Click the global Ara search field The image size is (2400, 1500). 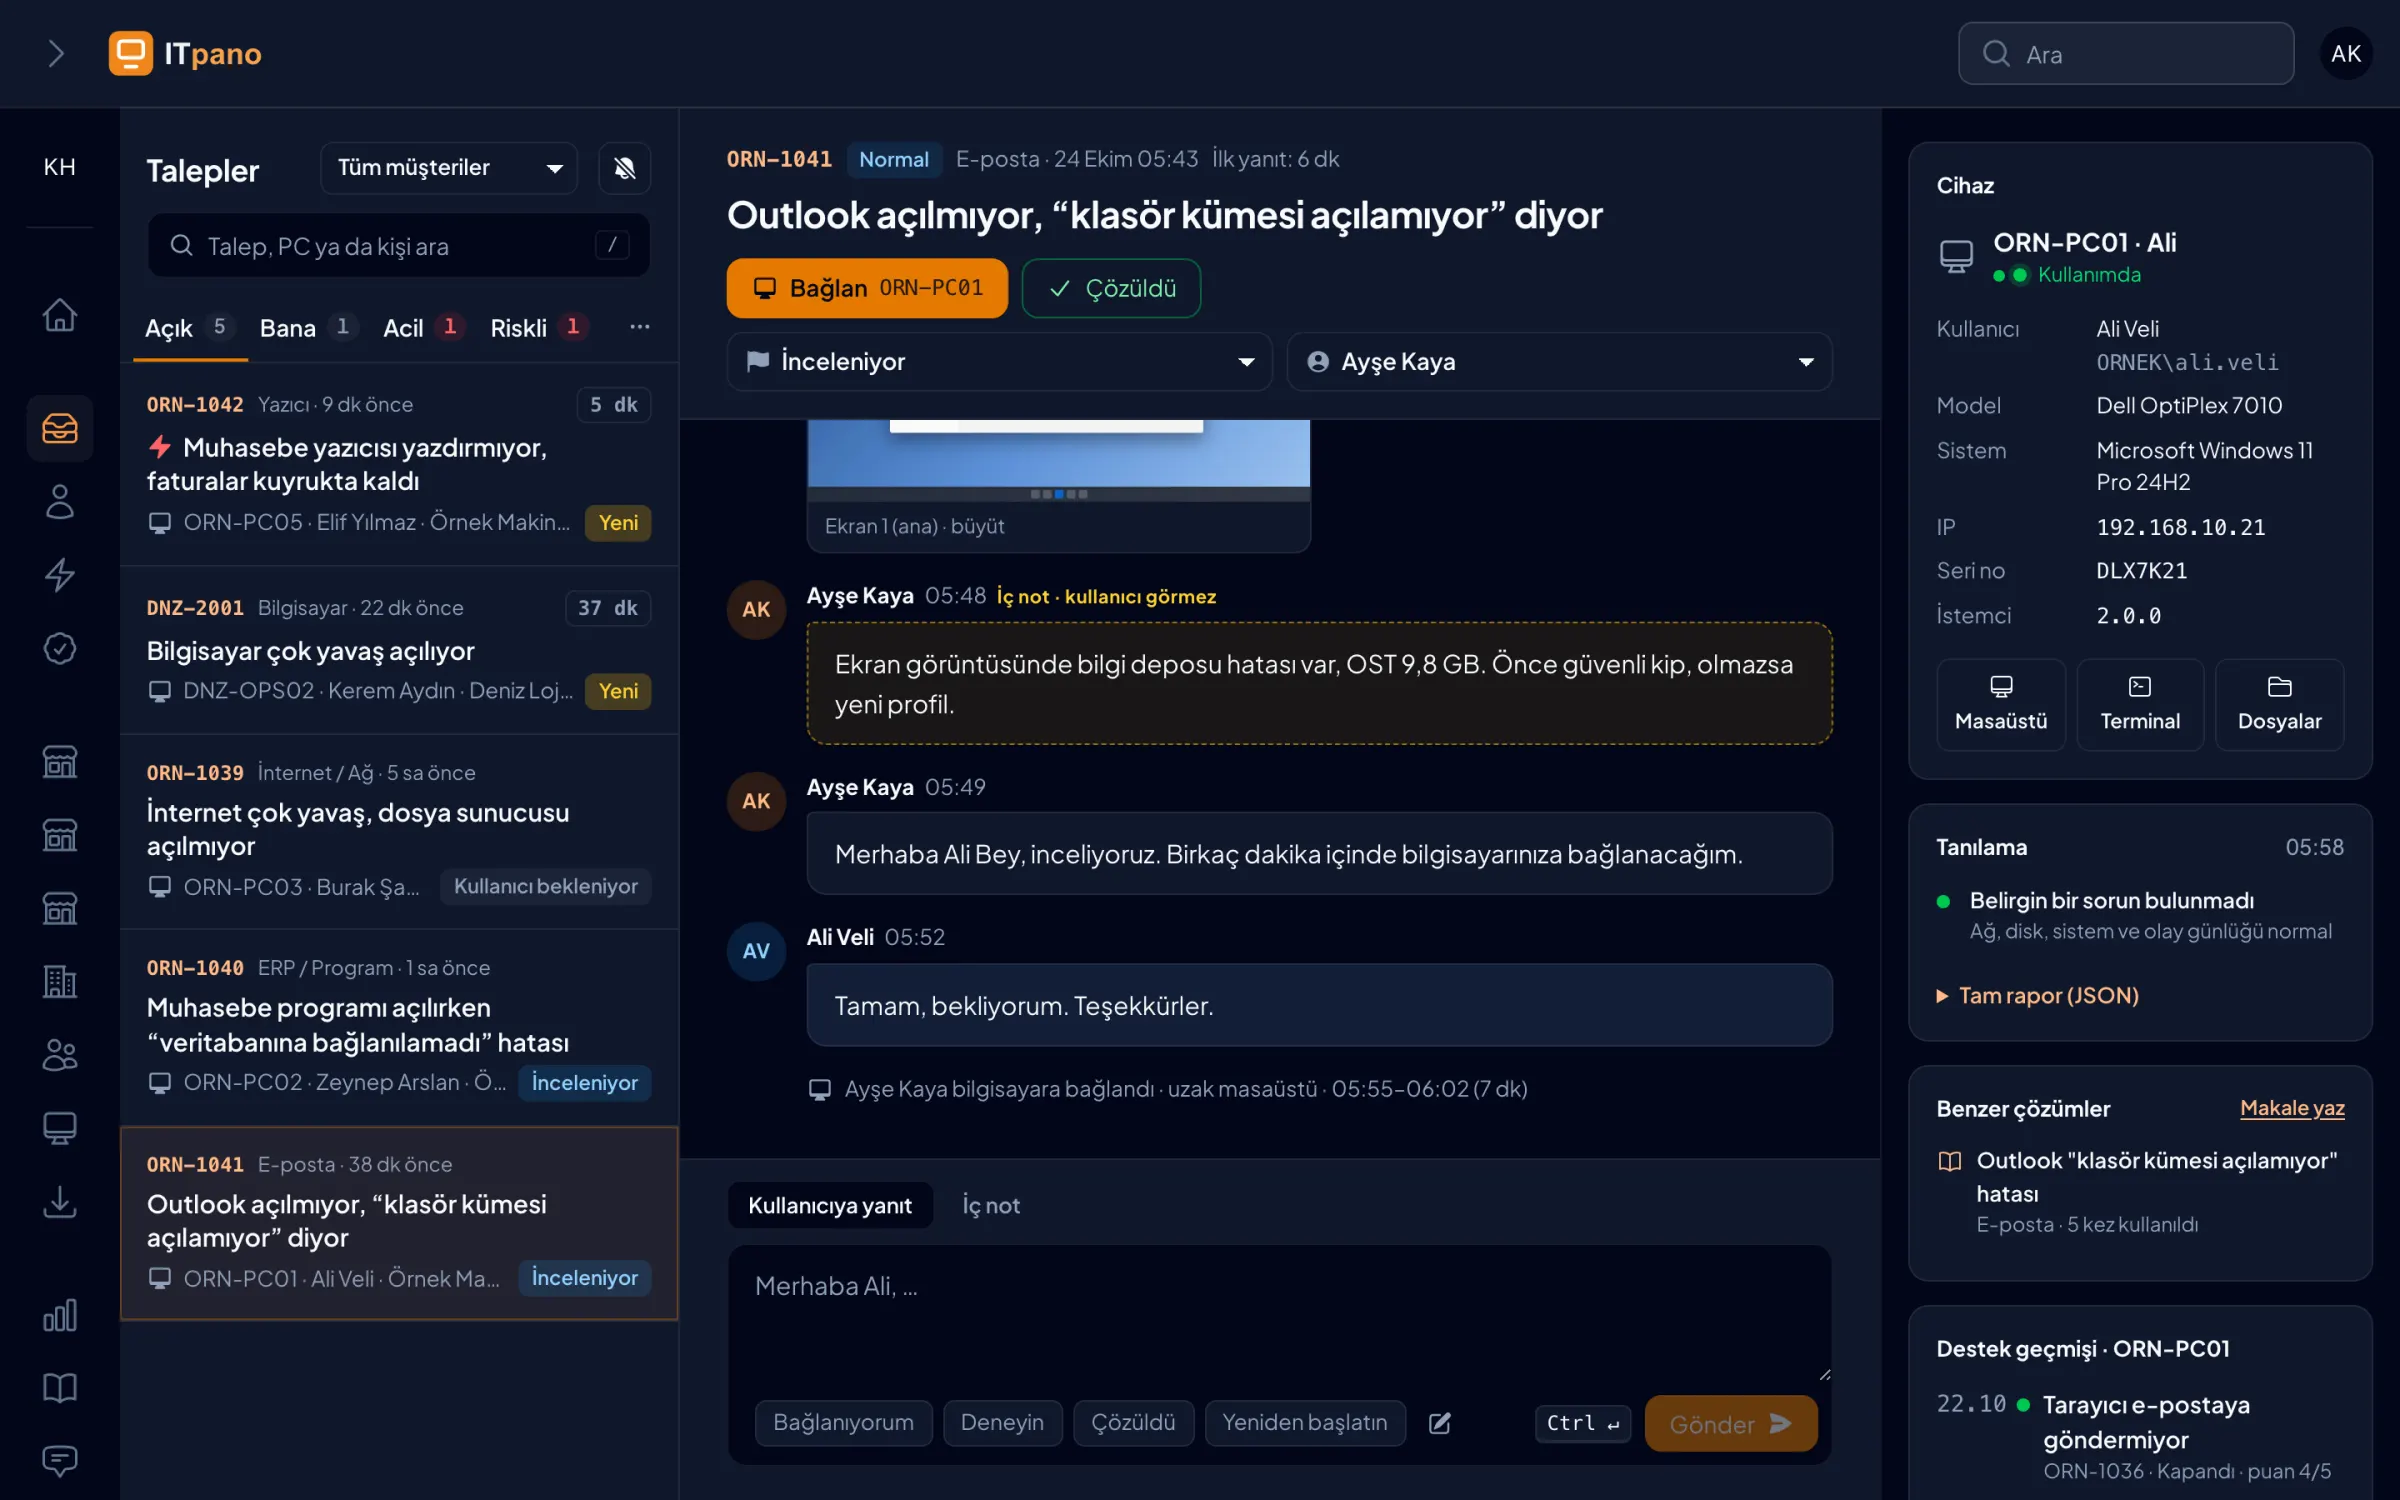point(2126,54)
